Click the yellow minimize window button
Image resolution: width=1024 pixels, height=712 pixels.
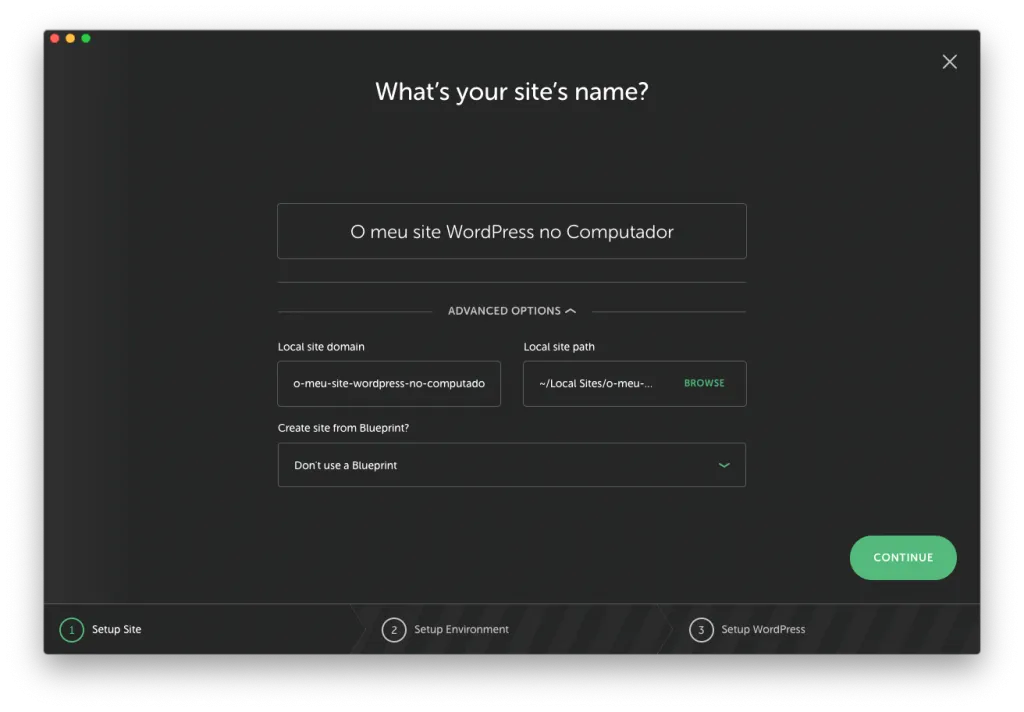coord(70,39)
